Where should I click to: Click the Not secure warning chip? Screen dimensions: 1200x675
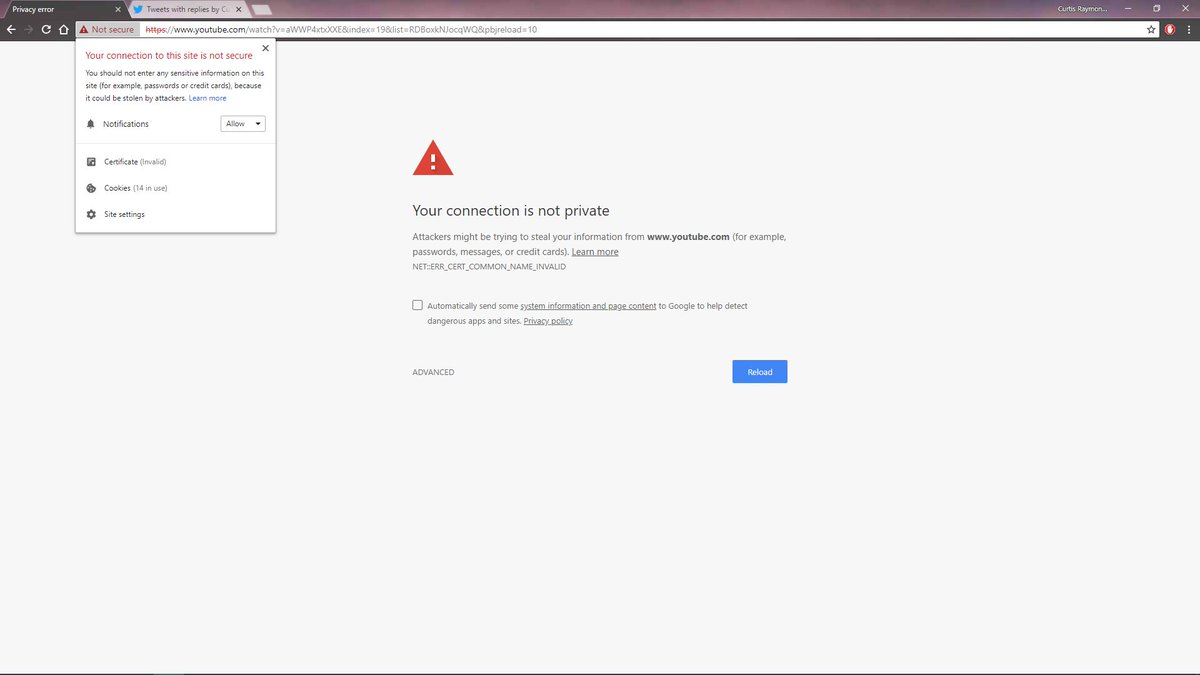(107, 30)
